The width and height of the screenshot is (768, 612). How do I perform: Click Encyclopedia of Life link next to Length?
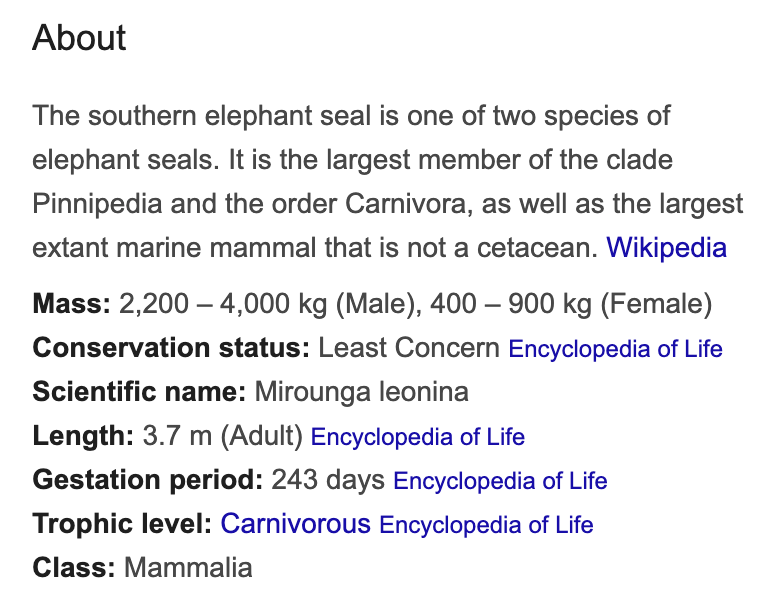click(418, 437)
